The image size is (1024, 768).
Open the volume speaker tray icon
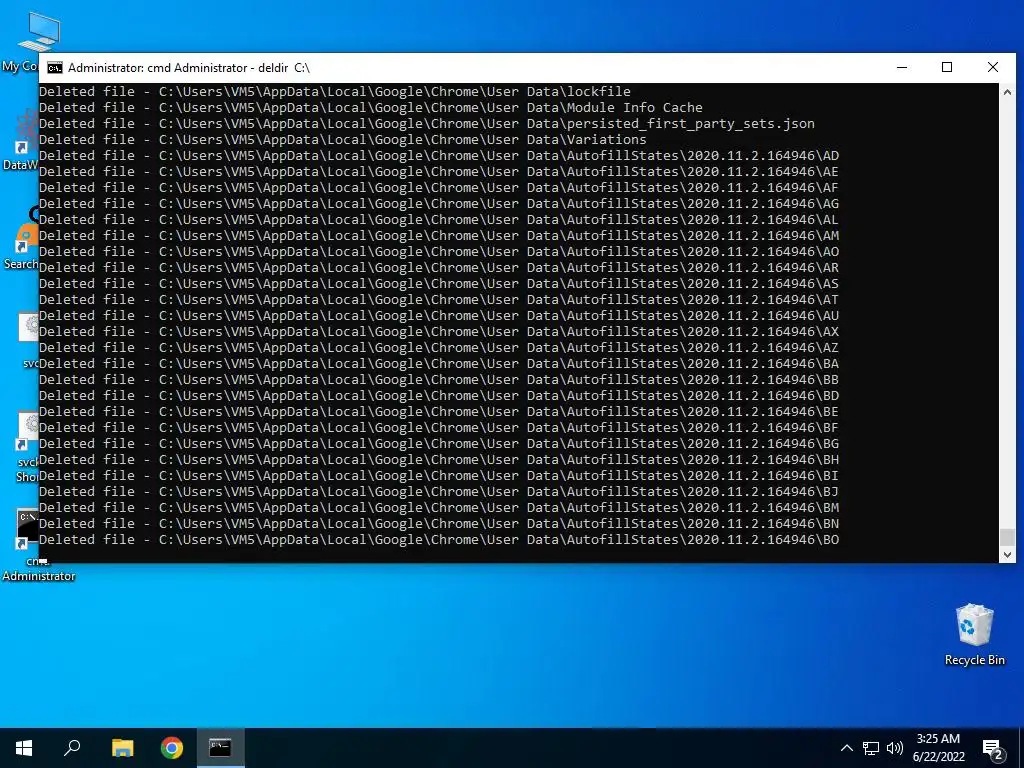(x=895, y=748)
